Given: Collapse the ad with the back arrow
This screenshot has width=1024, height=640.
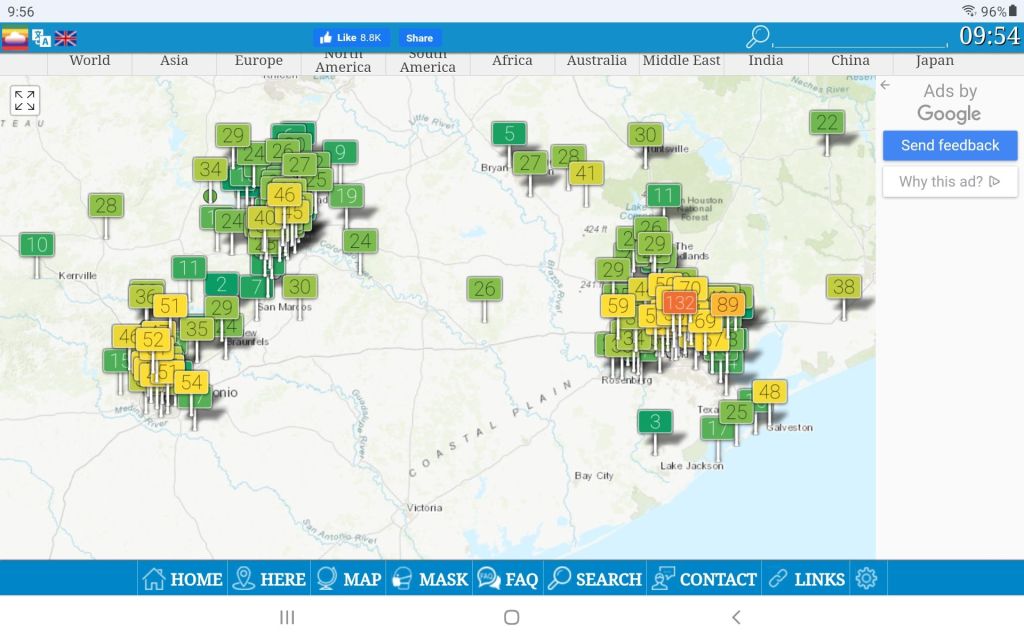Looking at the screenshot, I should pyautogui.click(x=885, y=86).
